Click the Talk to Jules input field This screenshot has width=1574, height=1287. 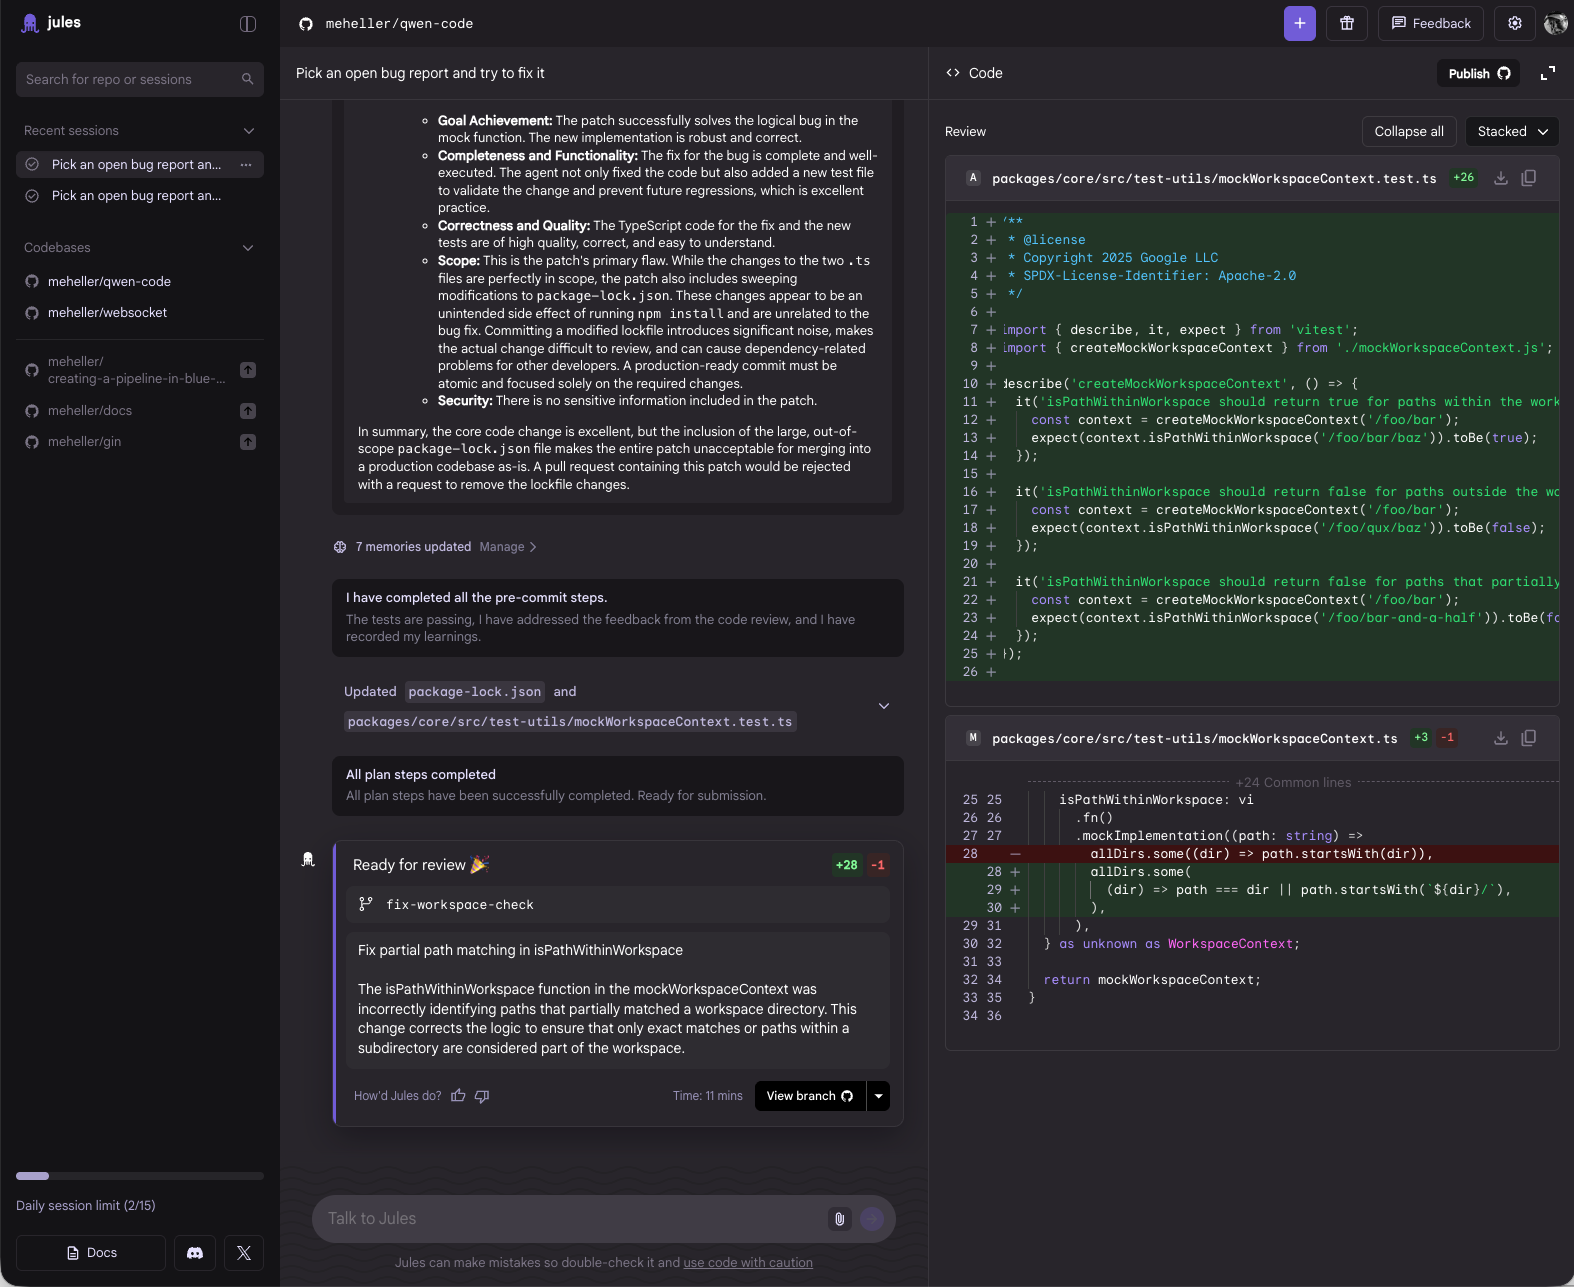click(570, 1219)
